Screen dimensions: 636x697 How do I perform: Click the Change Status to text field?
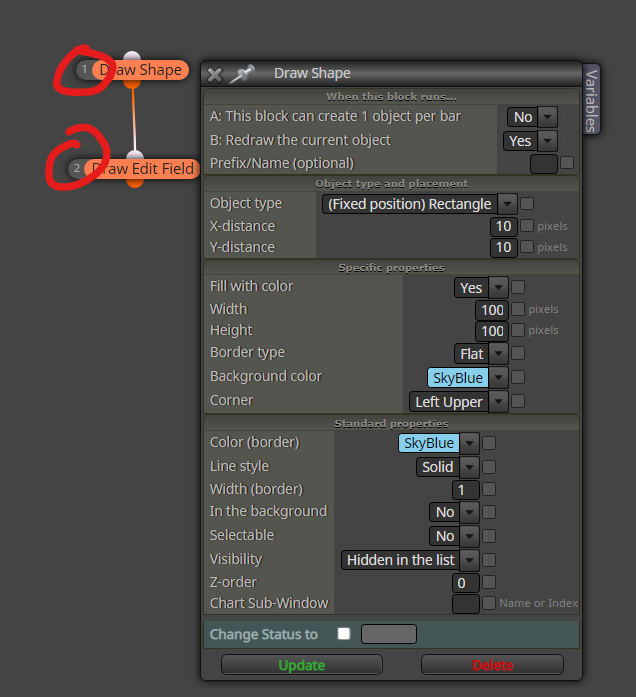point(389,634)
